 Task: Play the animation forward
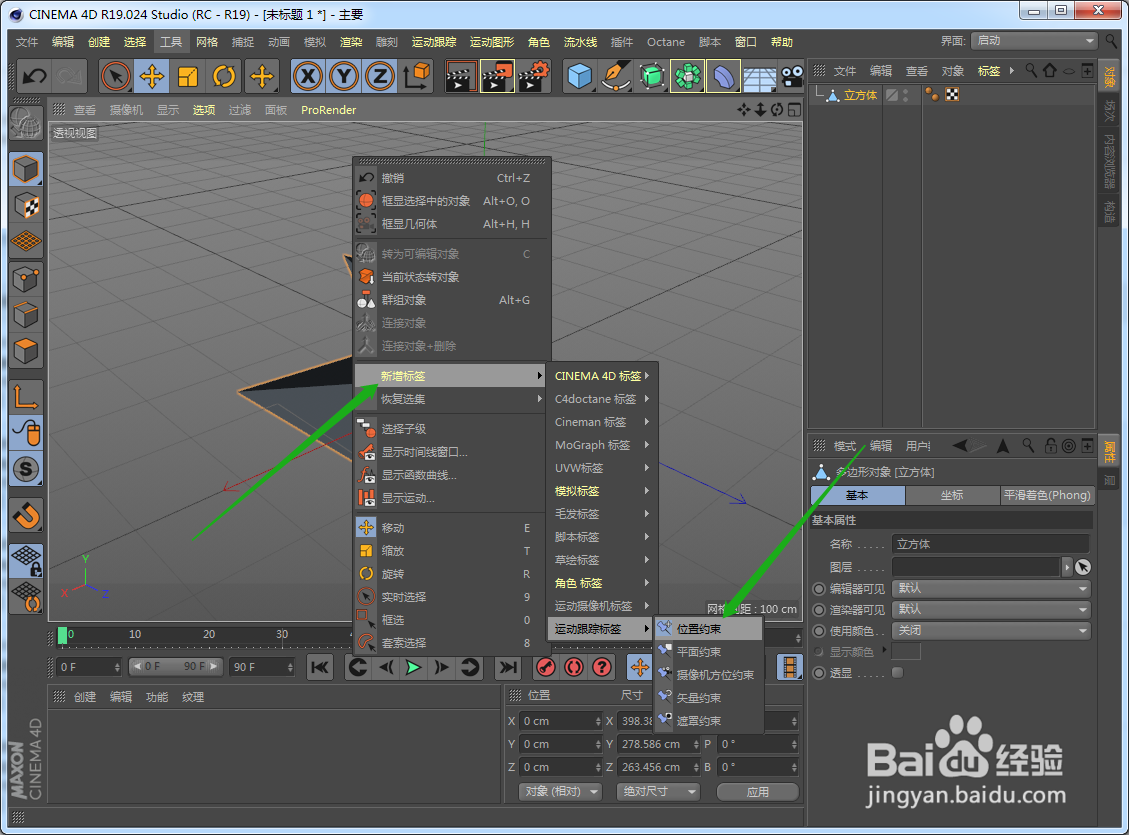click(413, 668)
